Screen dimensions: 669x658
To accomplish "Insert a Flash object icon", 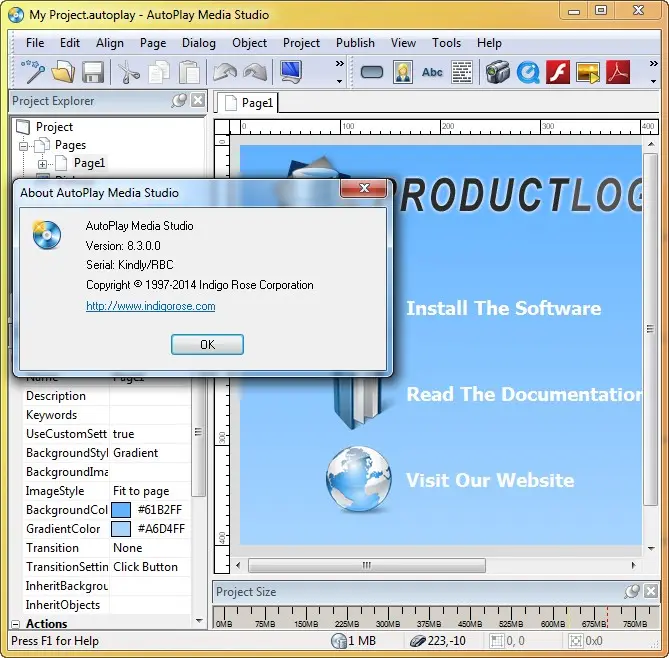I will [x=558, y=72].
